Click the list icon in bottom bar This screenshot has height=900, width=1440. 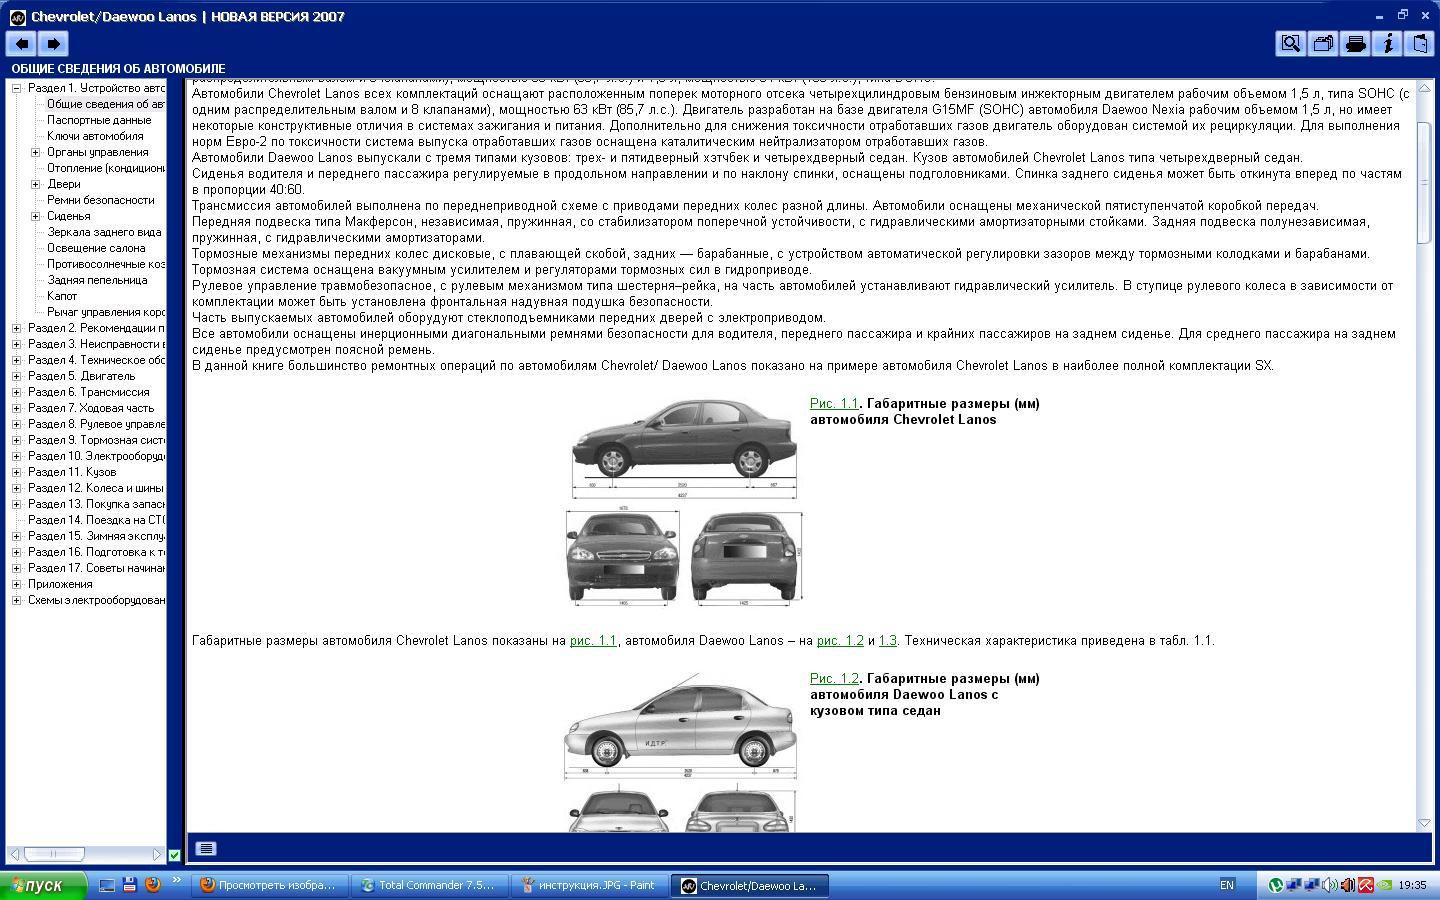click(x=206, y=848)
